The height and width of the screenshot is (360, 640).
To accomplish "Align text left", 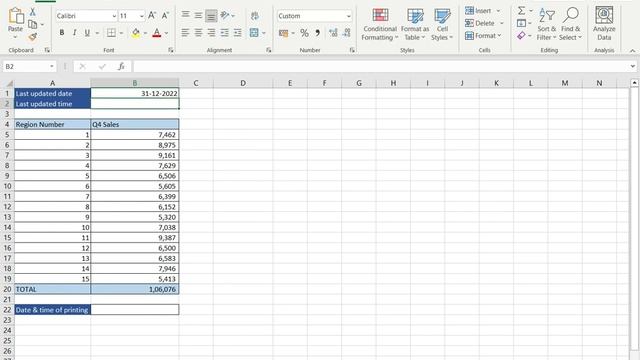I will 185,33.
